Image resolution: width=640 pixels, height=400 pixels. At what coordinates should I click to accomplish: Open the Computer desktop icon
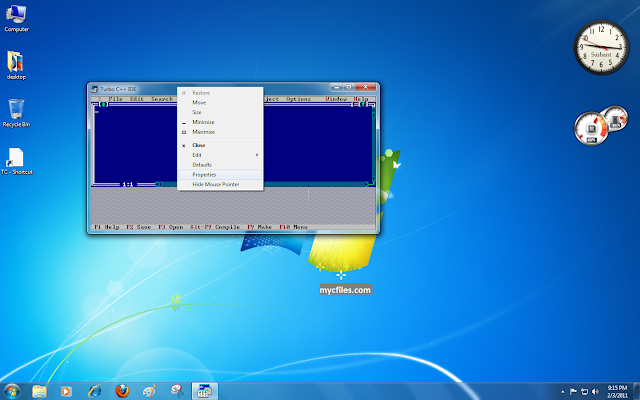(x=16, y=18)
